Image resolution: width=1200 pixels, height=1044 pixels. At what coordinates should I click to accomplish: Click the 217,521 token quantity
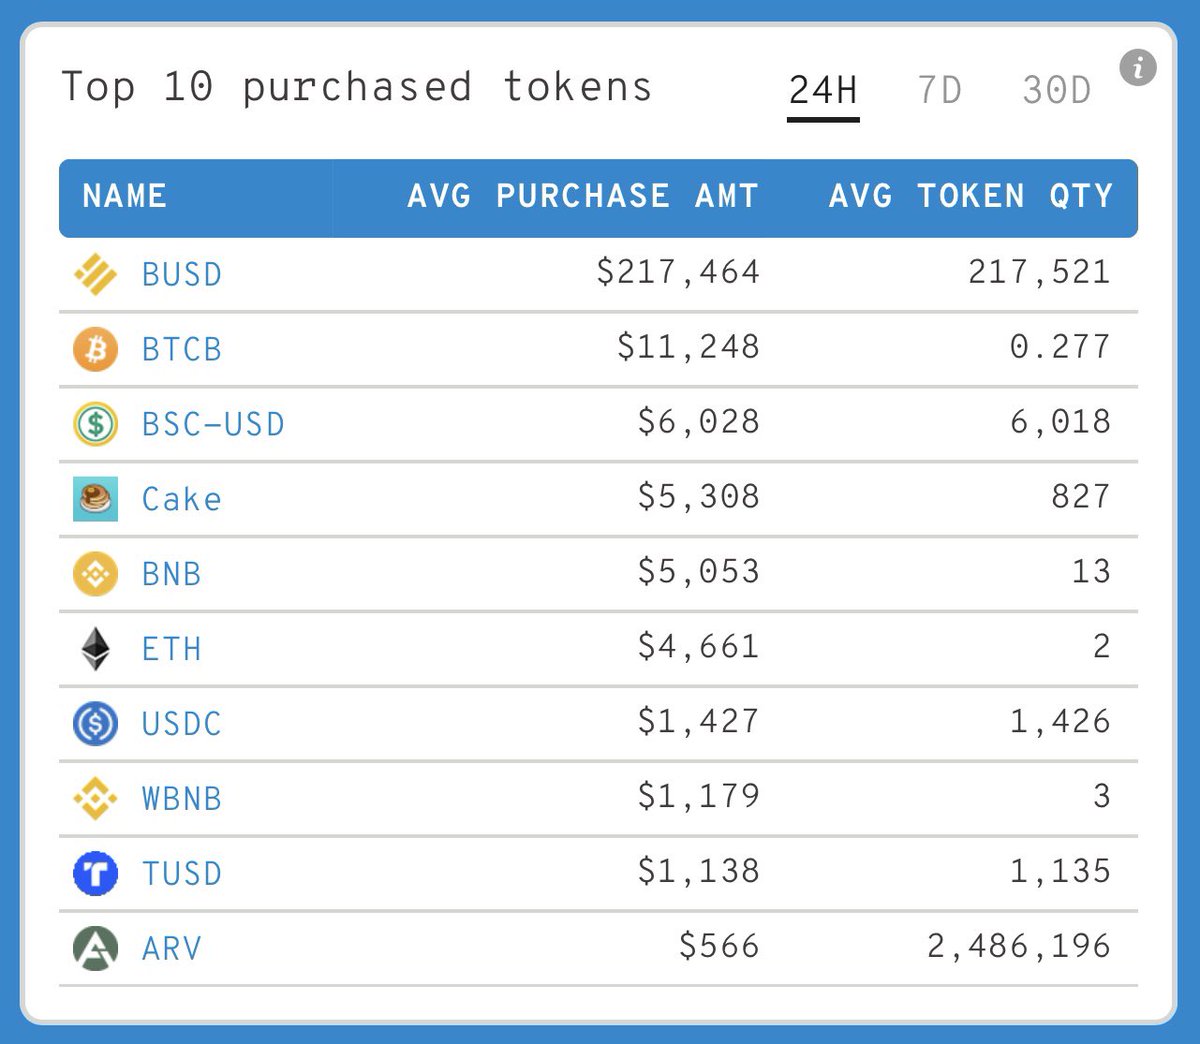(1039, 272)
